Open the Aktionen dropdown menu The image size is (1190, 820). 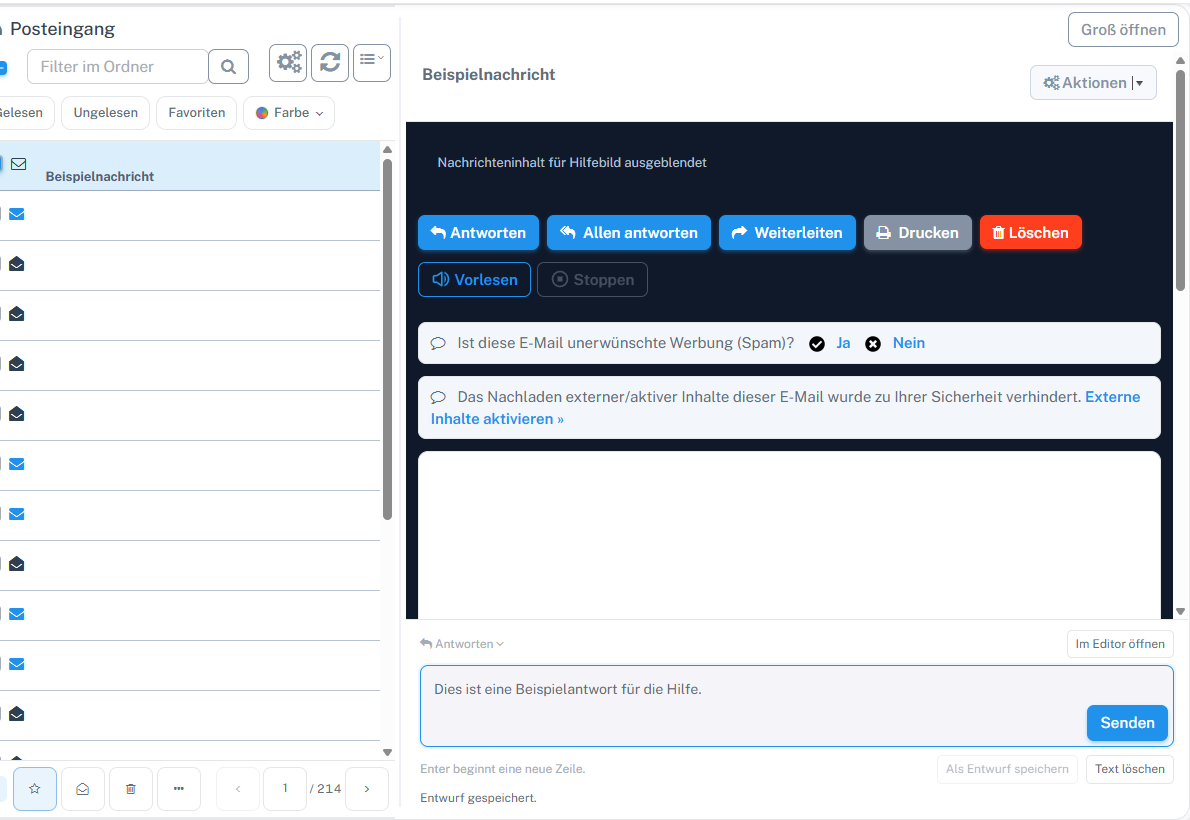point(1093,83)
